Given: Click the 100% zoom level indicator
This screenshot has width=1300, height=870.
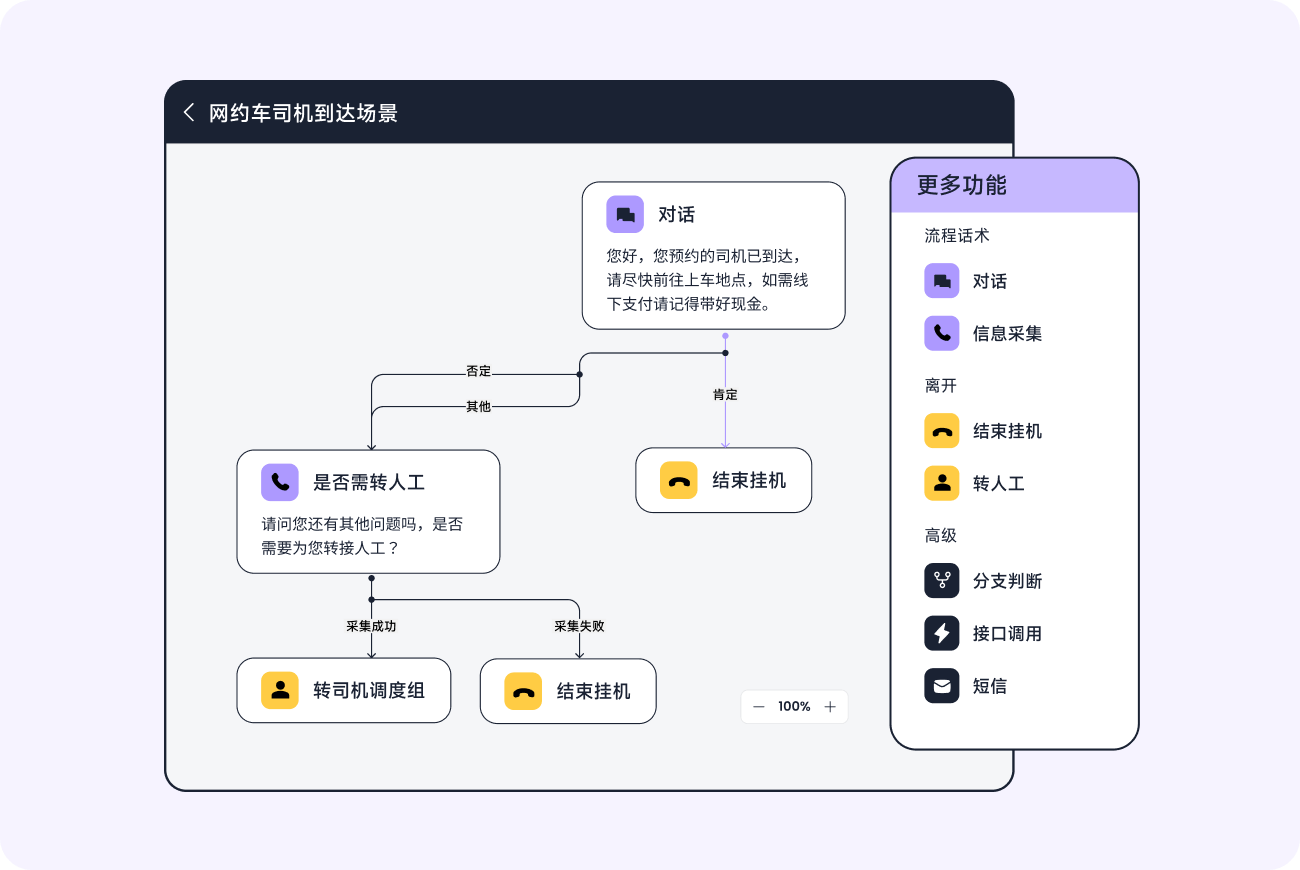Looking at the screenshot, I should click(794, 706).
